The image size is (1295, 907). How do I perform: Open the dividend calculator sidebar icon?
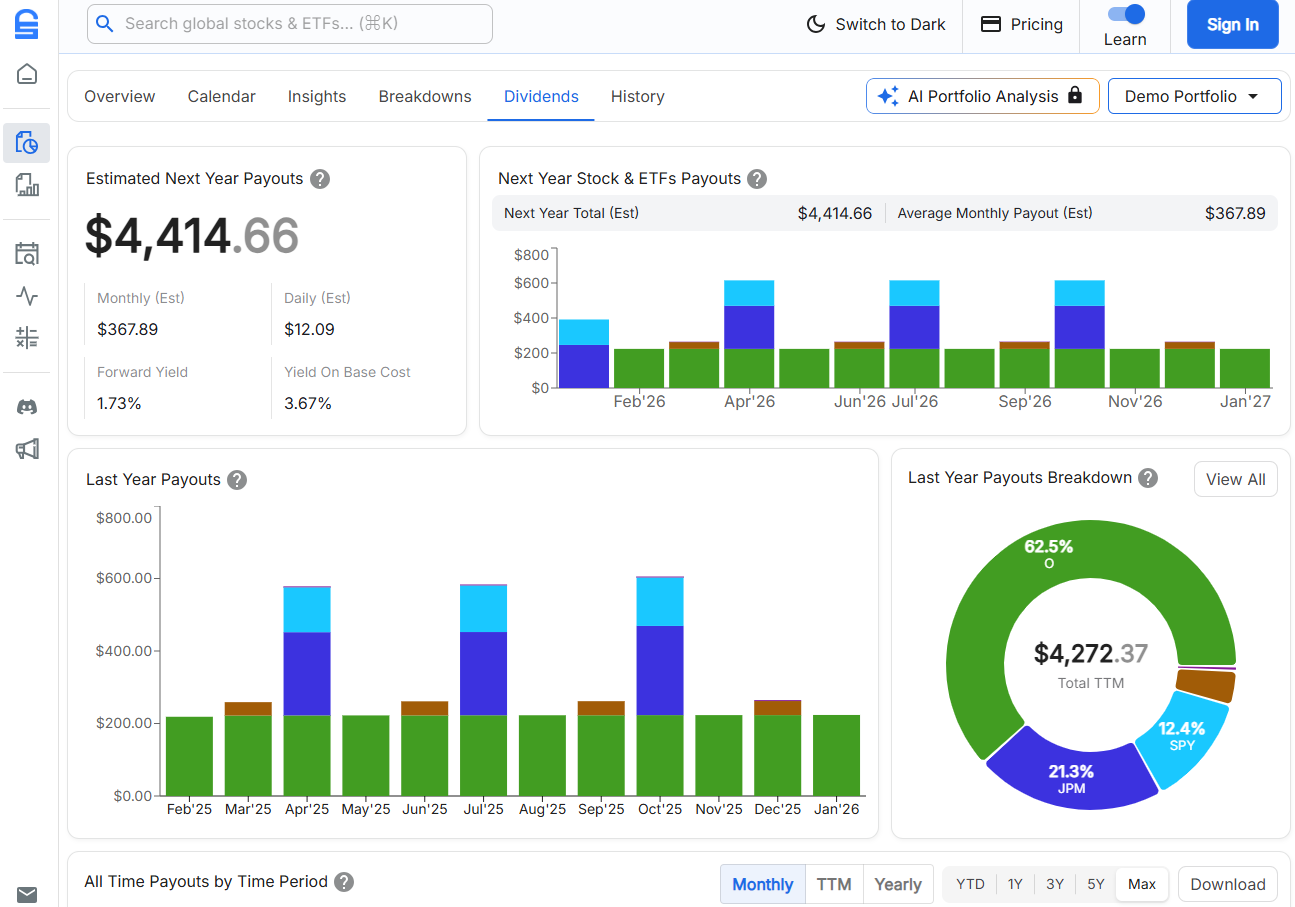[x=26, y=337]
